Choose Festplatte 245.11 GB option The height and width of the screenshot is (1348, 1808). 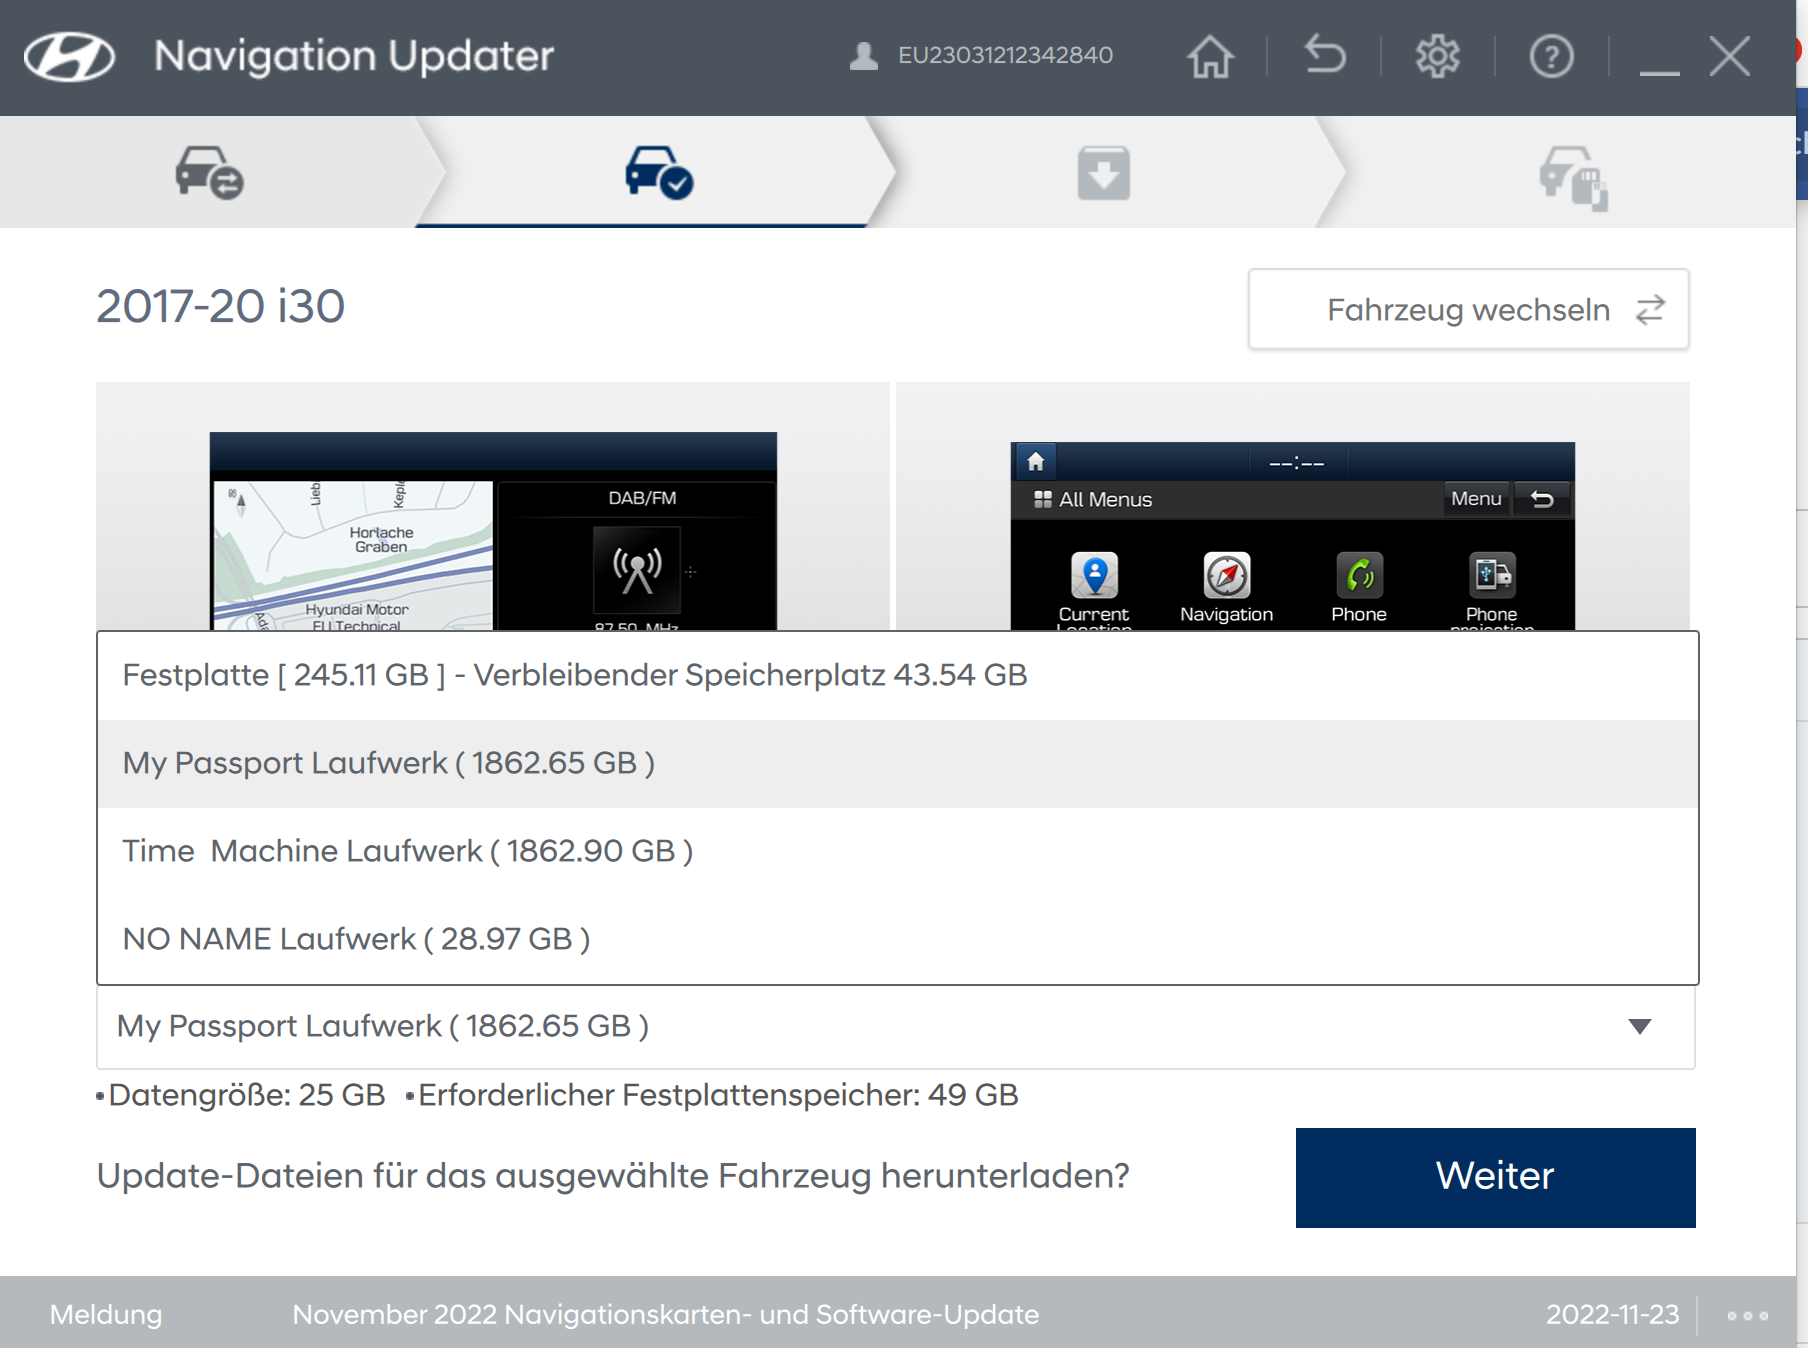pyautogui.click(x=897, y=675)
